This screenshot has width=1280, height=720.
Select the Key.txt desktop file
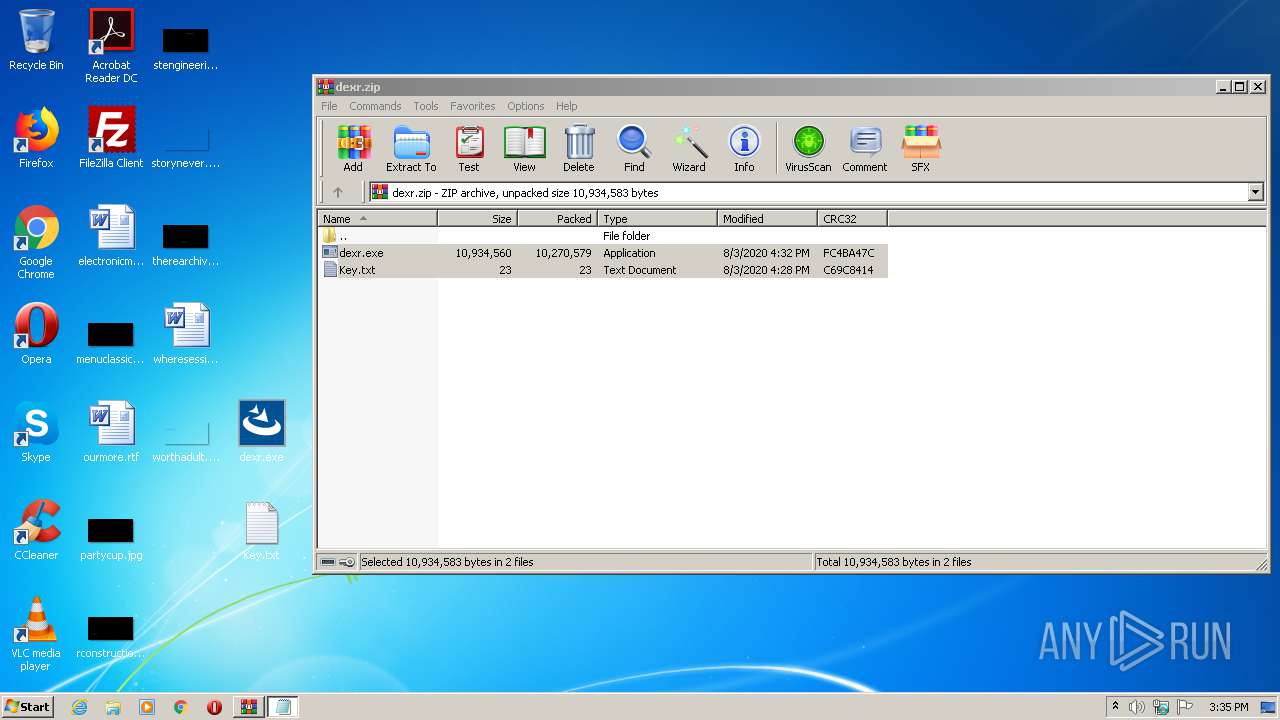click(x=261, y=530)
